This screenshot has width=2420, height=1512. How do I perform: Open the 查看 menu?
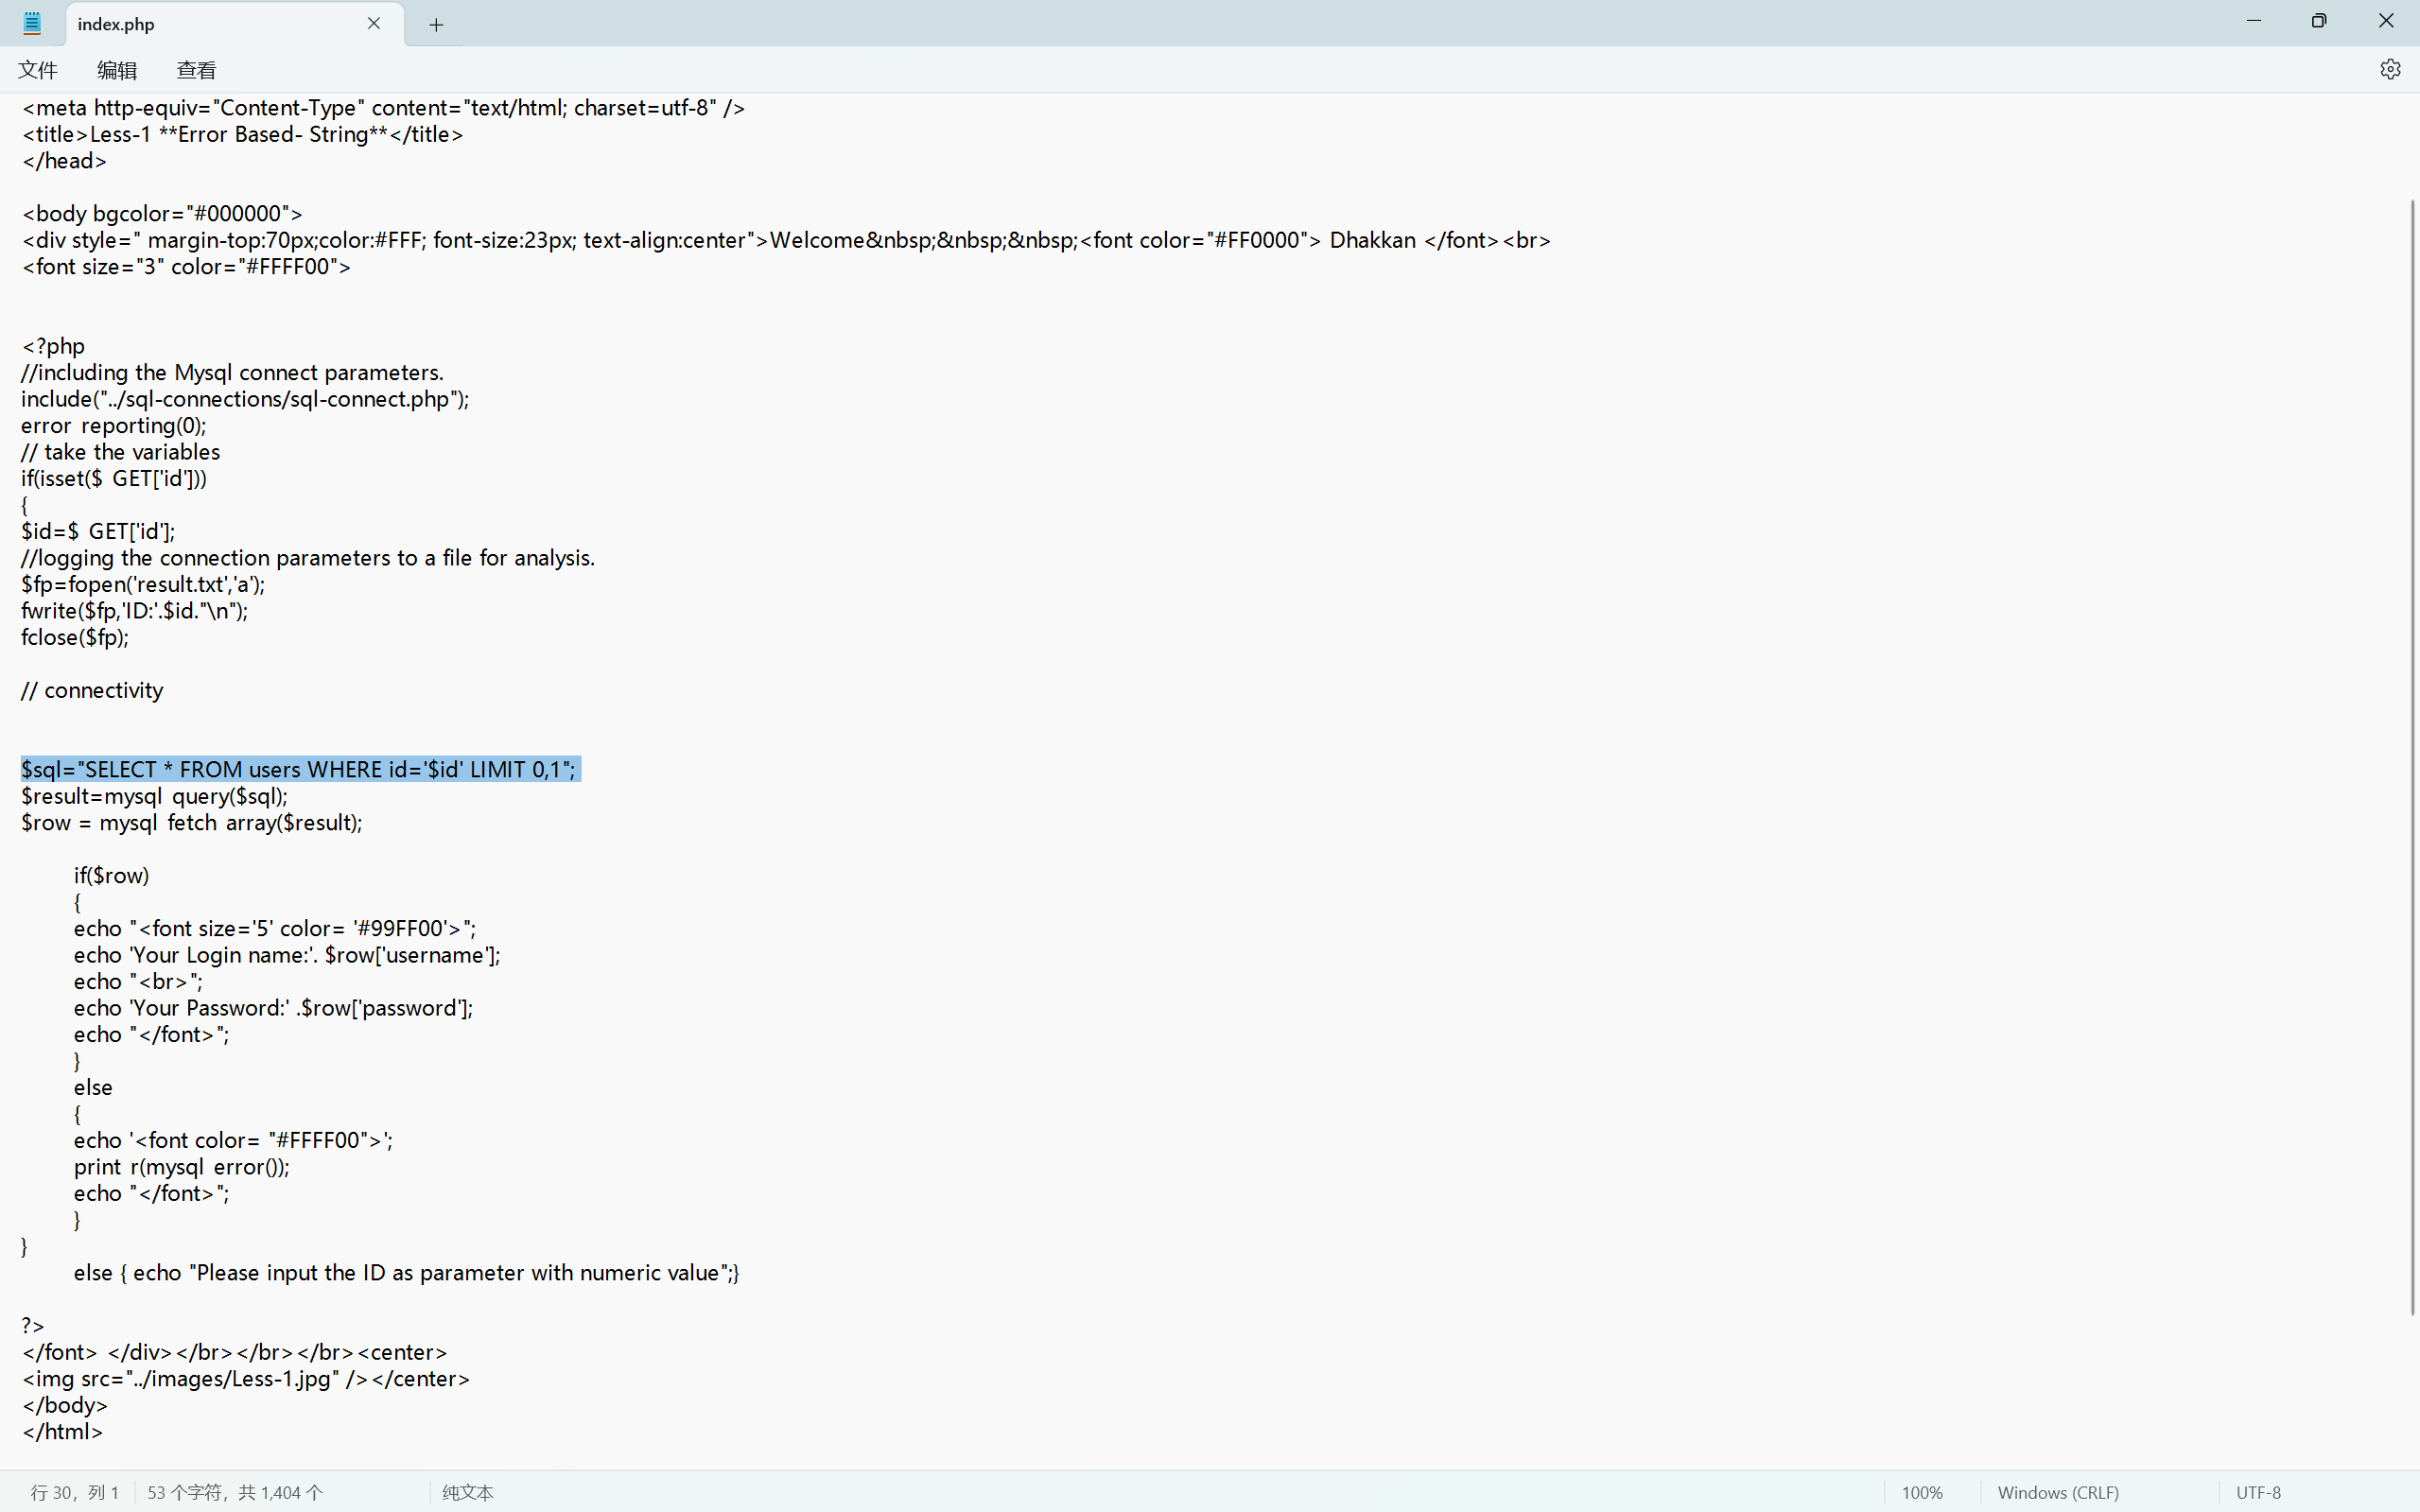click(x=196, y=70)
